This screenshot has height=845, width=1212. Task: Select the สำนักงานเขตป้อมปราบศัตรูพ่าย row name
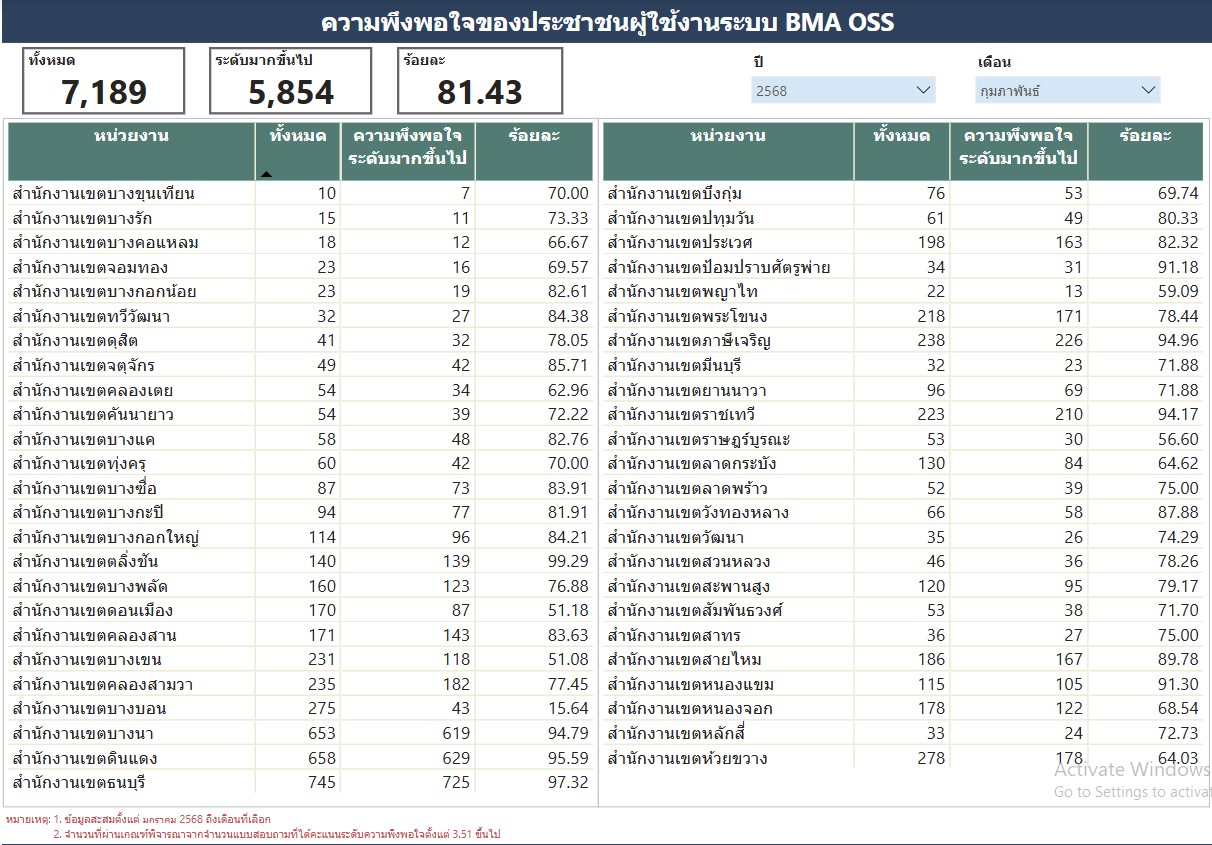pos(719,267)
